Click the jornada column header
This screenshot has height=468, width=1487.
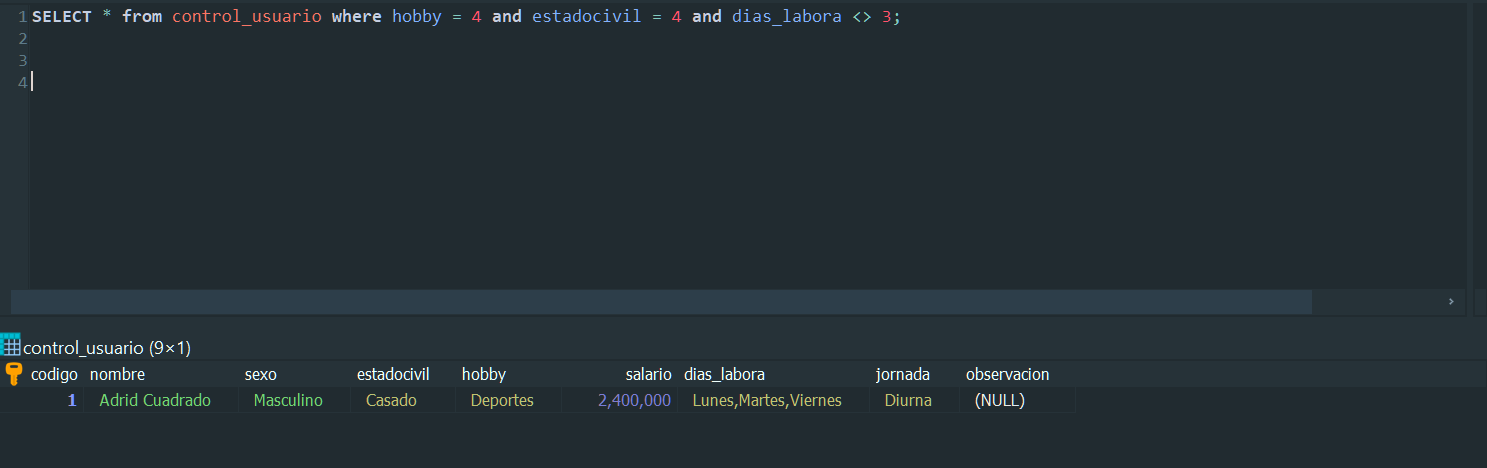click(903, 374)
